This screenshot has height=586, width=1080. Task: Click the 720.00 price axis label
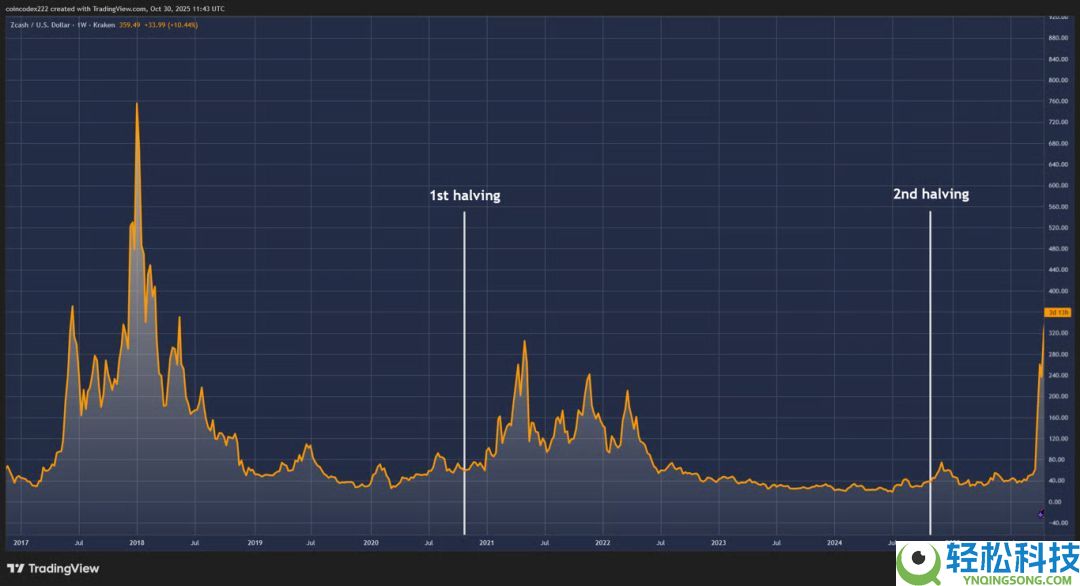[x=1057, y=122]
